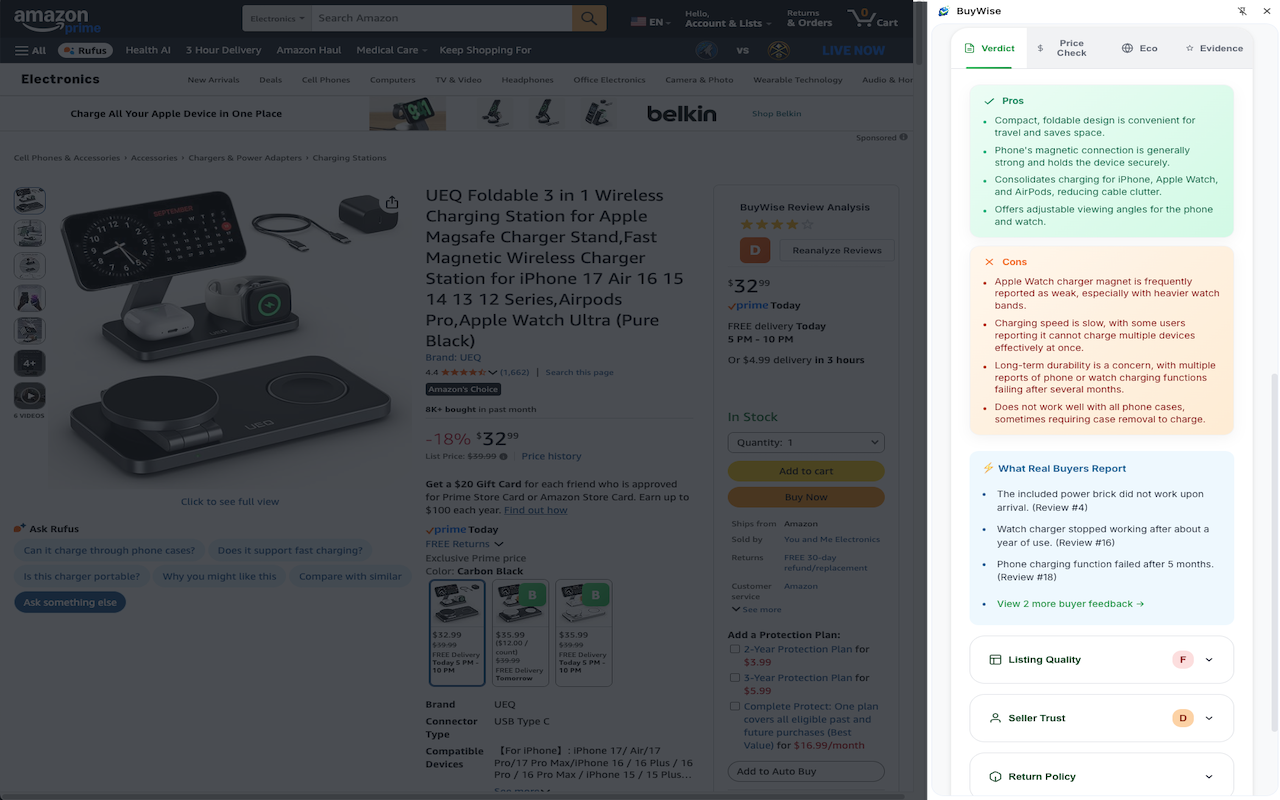Expand the Return Policy section
Viewport: 1280px width, 800px height.
point(1209,777)
